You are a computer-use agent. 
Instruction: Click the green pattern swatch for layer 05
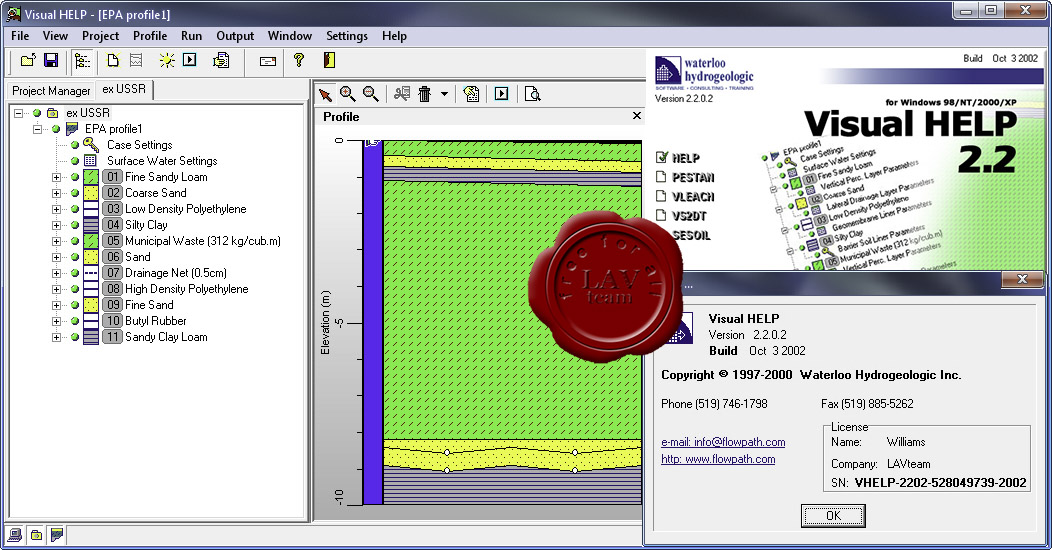(x=91, y=241)
